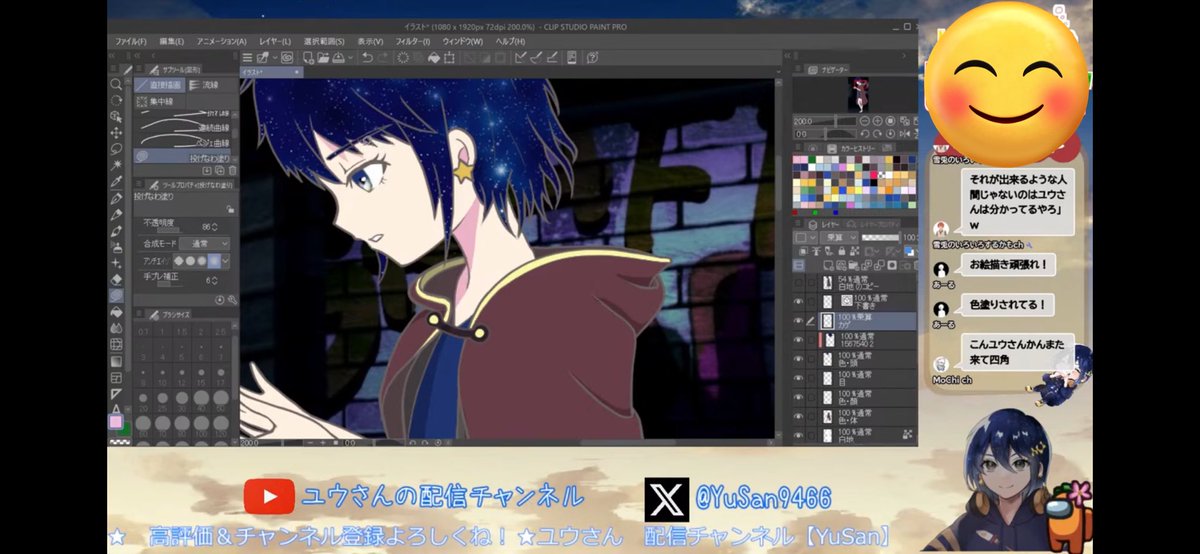This screenshot has height=554, width=1200.
Task: Click the delete sub tool trash icon
Action: tap(232, 170)
